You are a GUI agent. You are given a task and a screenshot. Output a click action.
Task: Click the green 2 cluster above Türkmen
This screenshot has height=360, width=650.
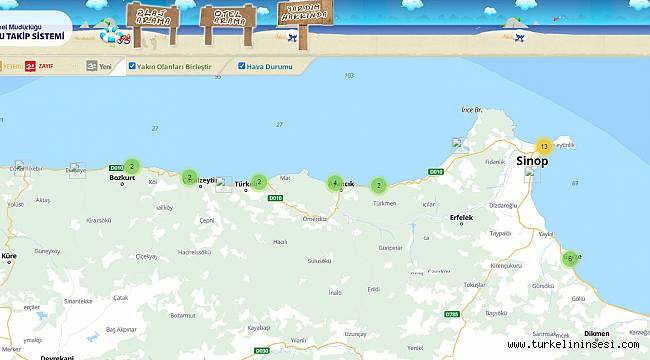(378, 186)
